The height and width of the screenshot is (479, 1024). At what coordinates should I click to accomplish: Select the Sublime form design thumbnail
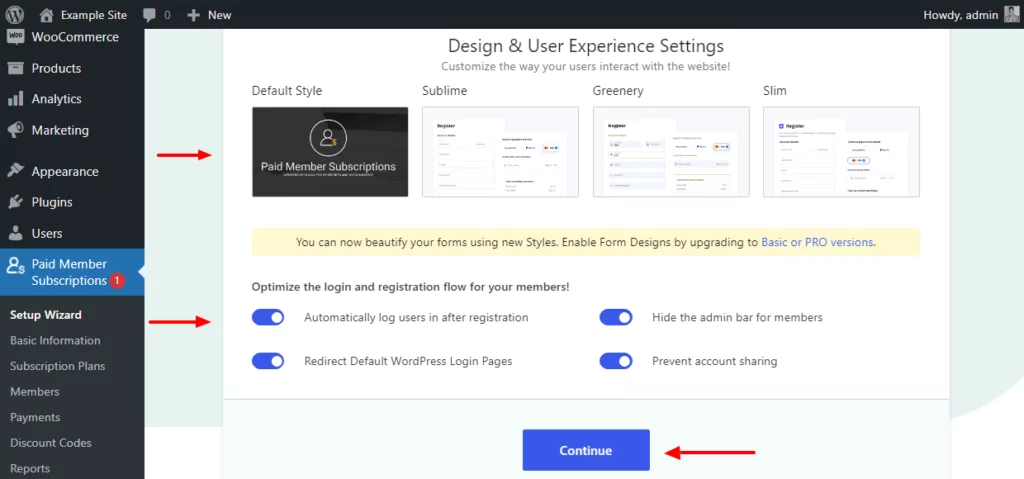(500, 152)
